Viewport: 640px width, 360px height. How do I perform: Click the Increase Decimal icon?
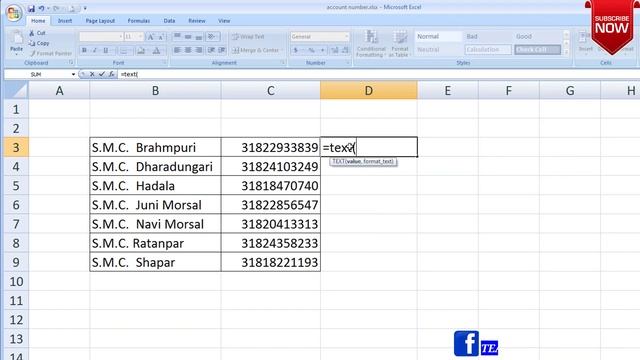(x=335, y=50)
